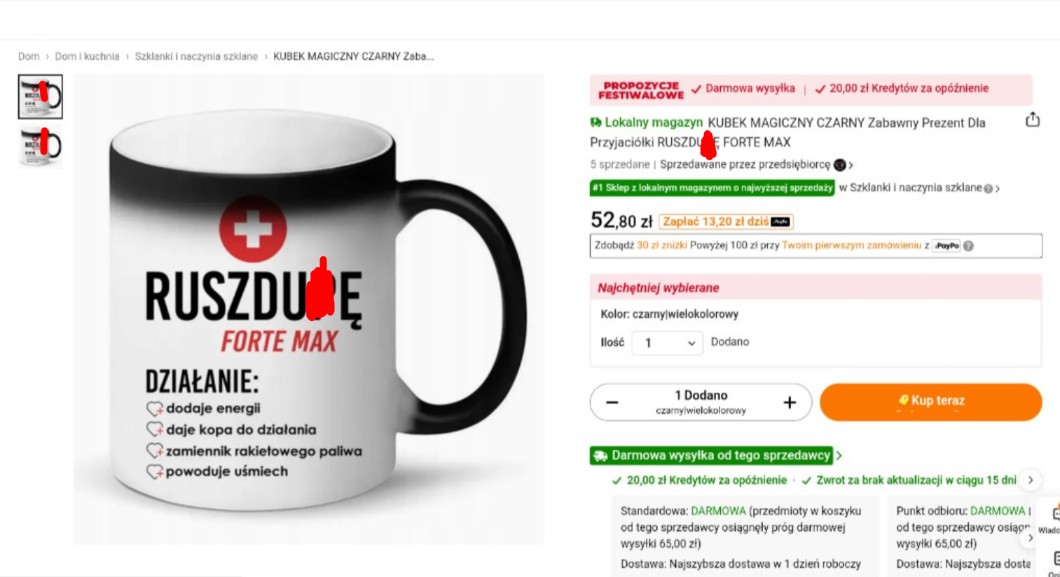
Task: Go to Szklanki i naczynia szklane breadcrumb
Action: tap(196, 56)
